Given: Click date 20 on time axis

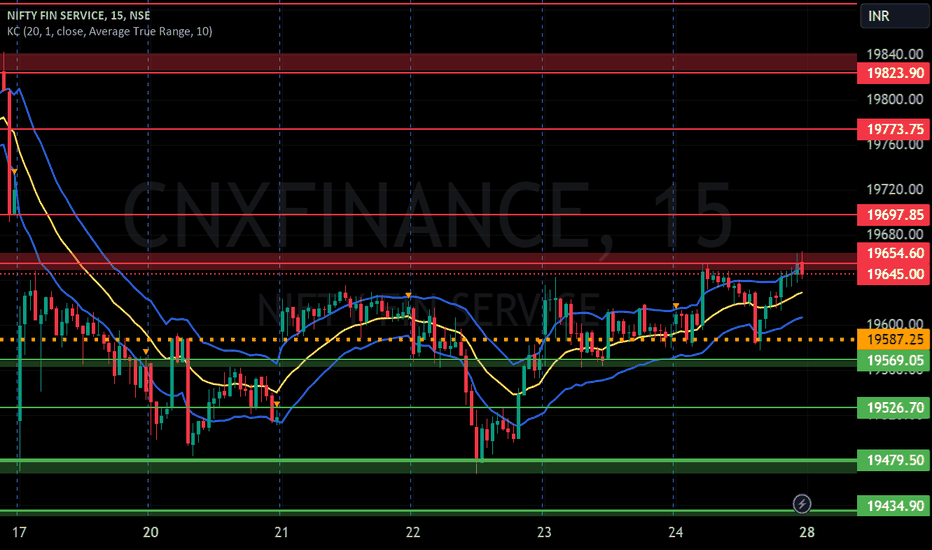Looking at the screenshot, I should point(150,532).
